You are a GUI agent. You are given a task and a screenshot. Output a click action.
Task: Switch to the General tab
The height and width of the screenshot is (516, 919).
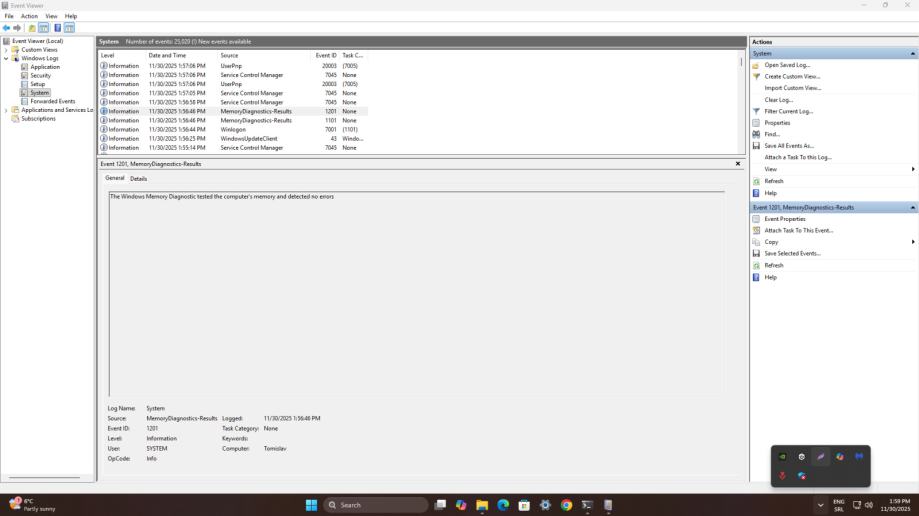[115, 178]
